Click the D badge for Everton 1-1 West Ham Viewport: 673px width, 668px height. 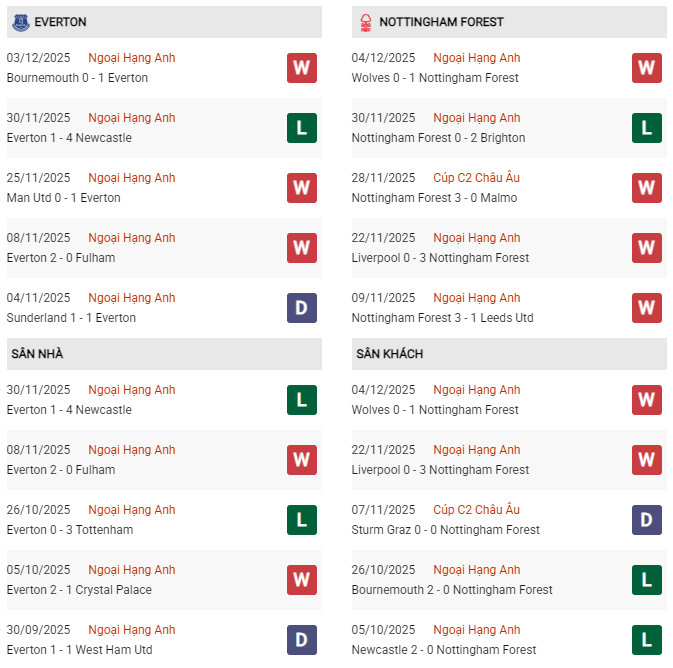(x=302, y=640)
